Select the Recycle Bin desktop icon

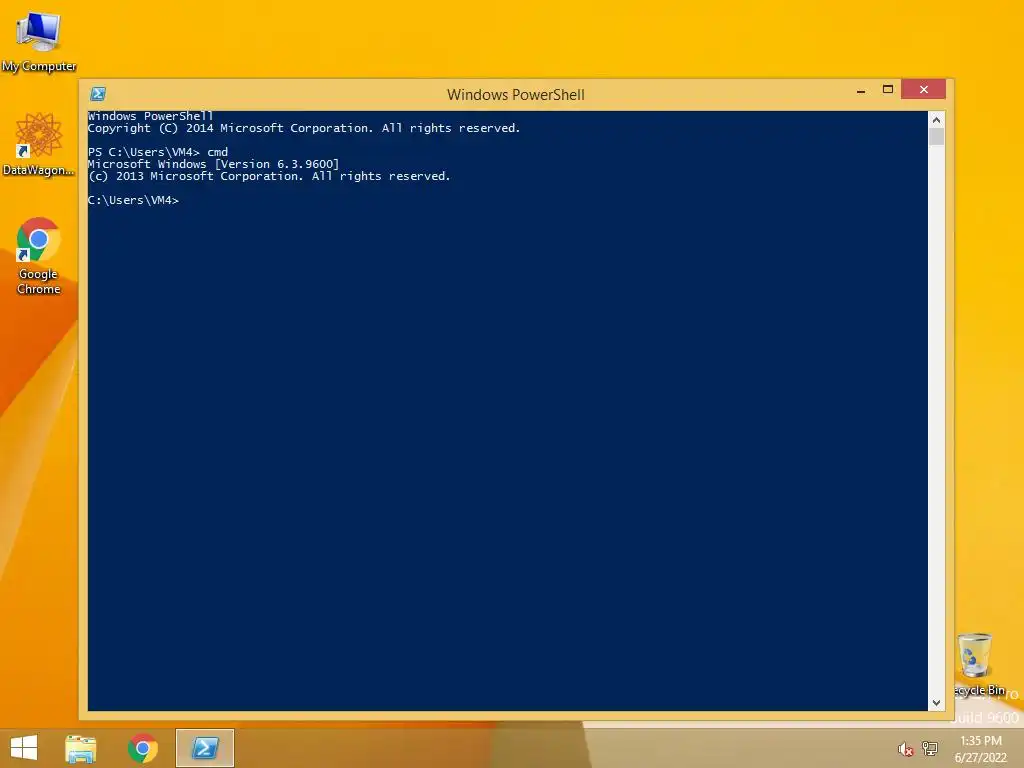(x=978, y=665)
